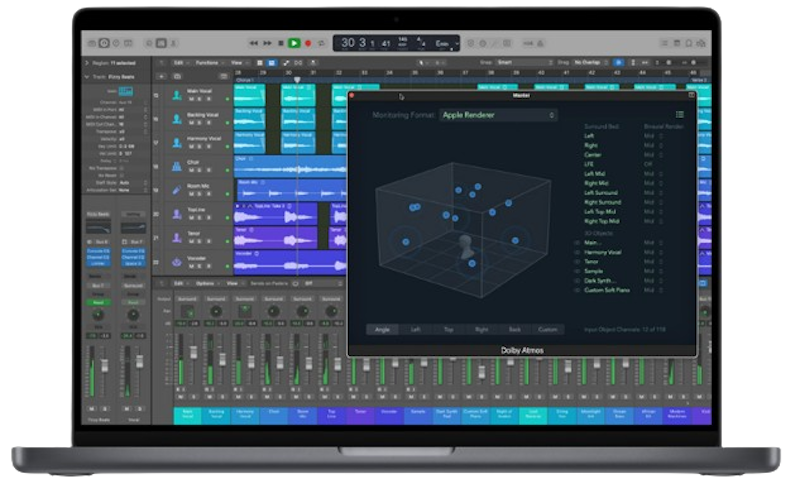This screenshot has width=800, height=498.
Task: Click the Duplicate Track button beside plus
Action: click(x=177, y=77)
